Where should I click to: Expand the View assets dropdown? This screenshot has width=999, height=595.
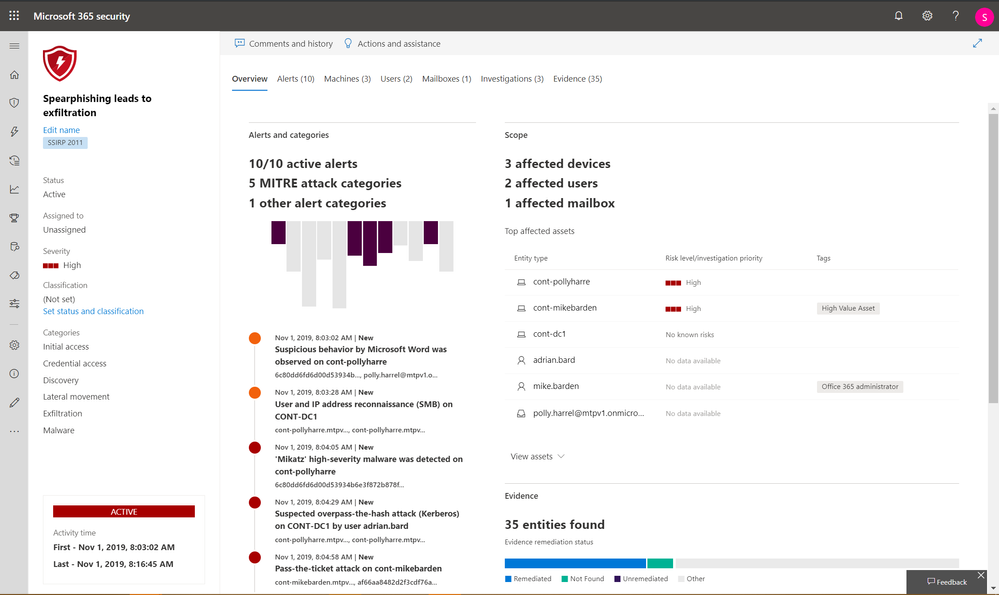coord(537,457)
